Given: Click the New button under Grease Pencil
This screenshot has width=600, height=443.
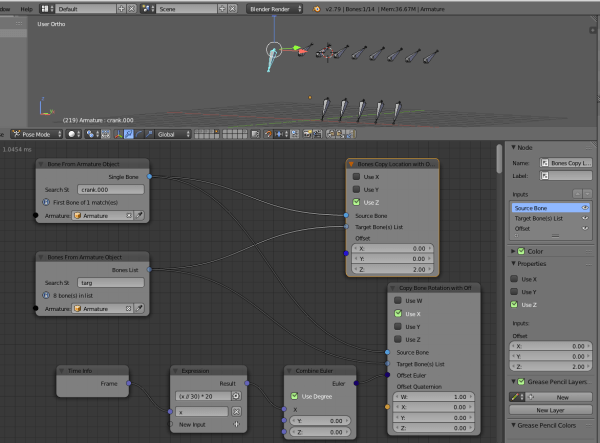Looking at the screenshot, I should click(561, 397).
